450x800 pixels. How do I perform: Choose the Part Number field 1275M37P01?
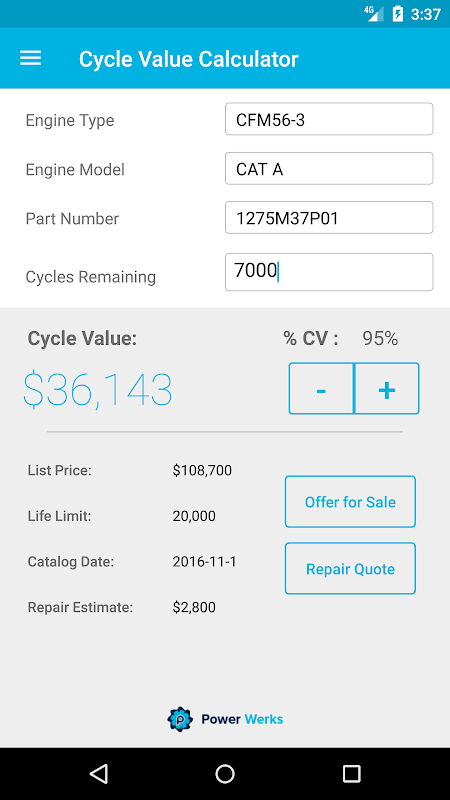pos(329,218)
